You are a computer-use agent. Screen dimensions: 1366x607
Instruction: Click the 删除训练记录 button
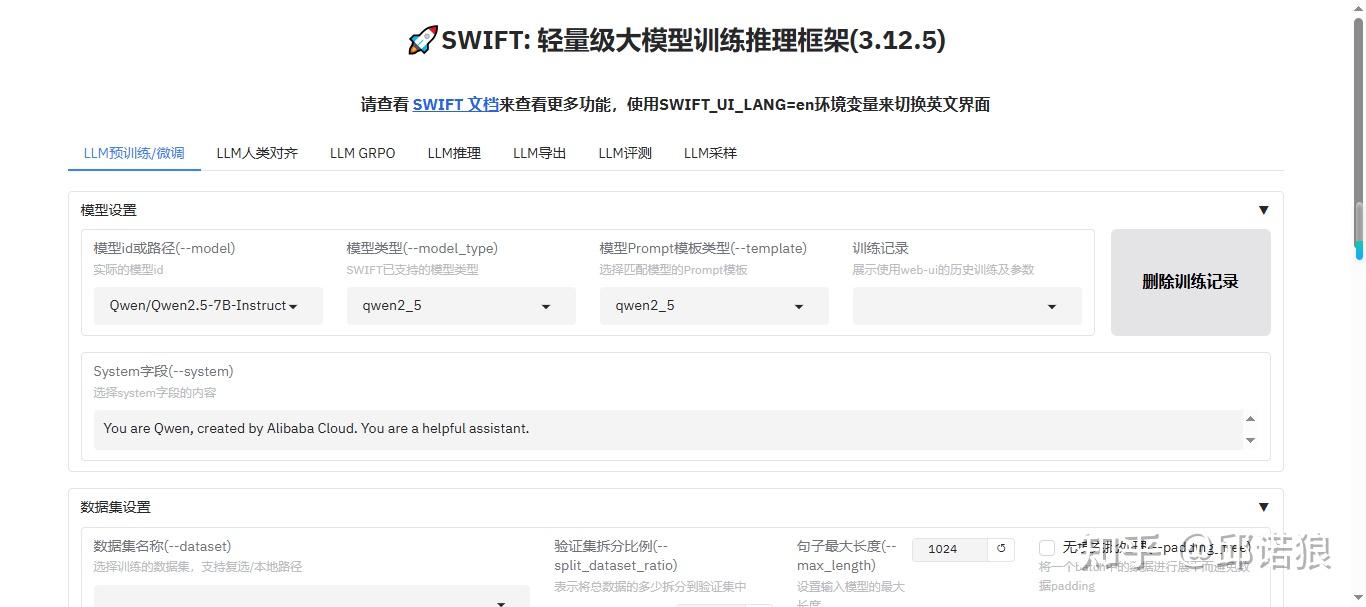coord(1190,282)
